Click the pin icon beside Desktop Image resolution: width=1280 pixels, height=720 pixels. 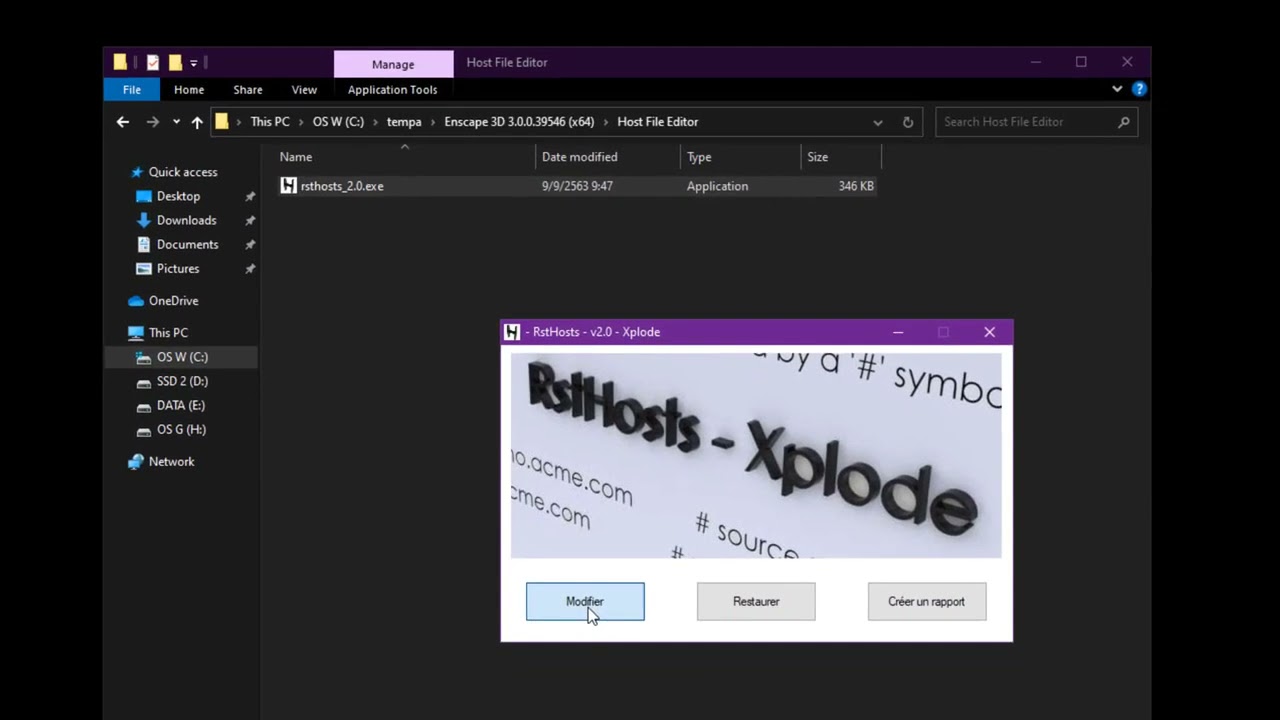point(250,197)
